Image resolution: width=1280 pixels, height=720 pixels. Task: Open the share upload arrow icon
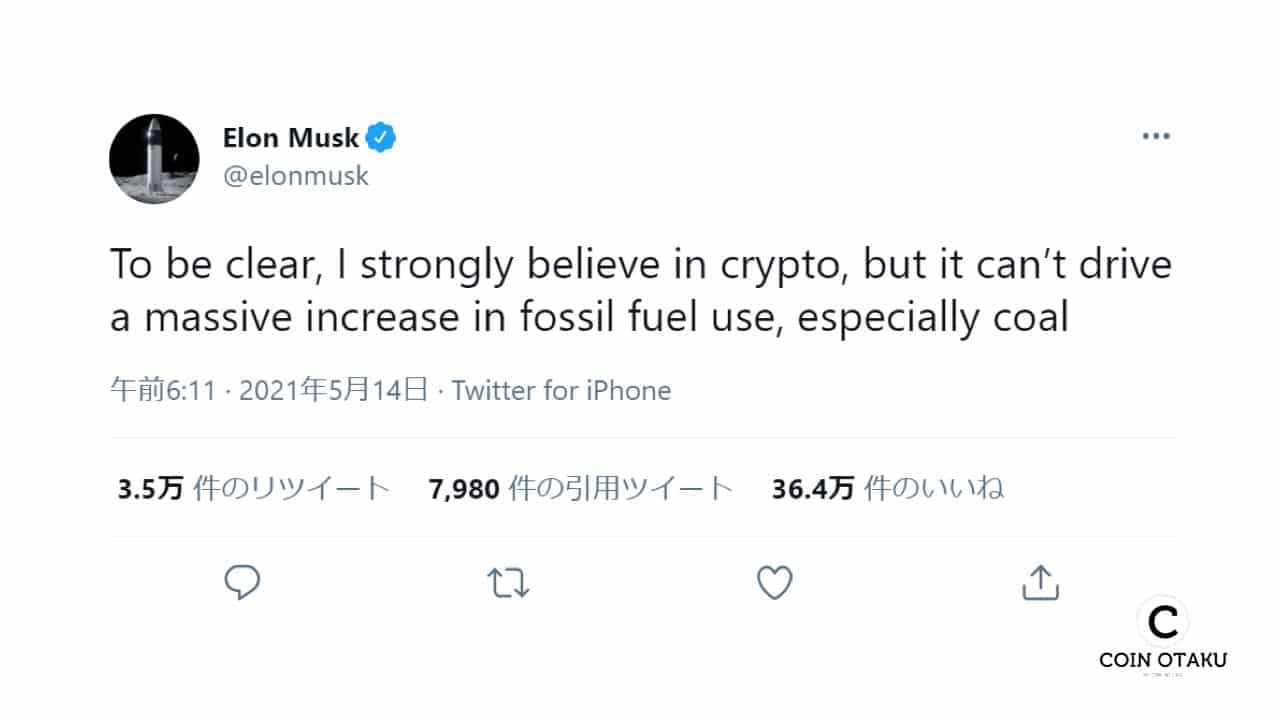point(1040,582)
